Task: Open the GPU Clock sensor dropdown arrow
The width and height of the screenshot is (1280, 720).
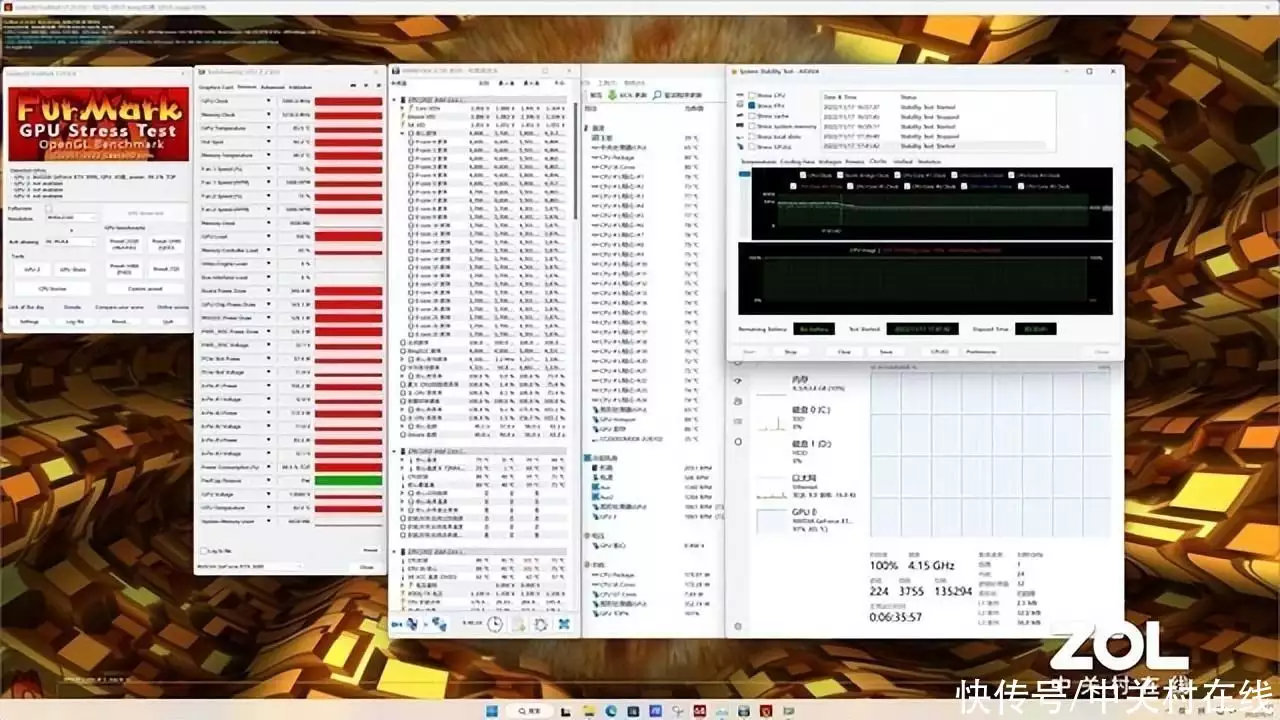Action: tap(270, 101)
